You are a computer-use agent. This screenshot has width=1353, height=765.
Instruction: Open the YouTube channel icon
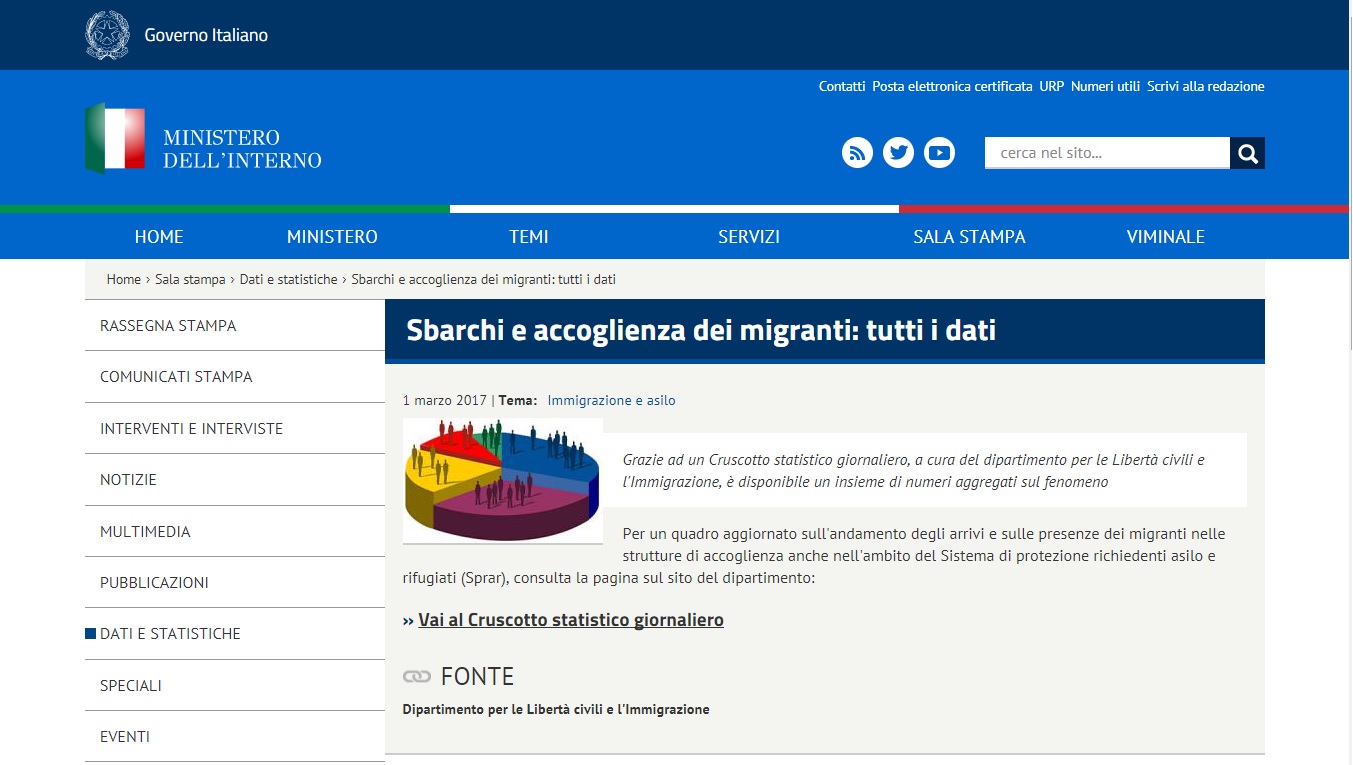pyautogui.click(x=939, y=153)
